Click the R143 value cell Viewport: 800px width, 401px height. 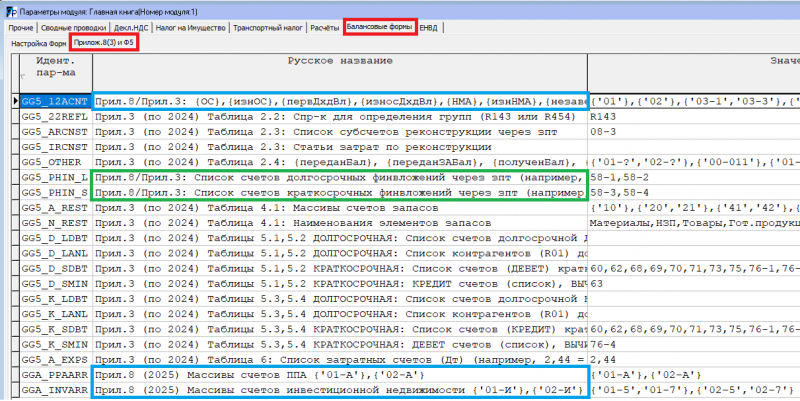coord(605,116)
